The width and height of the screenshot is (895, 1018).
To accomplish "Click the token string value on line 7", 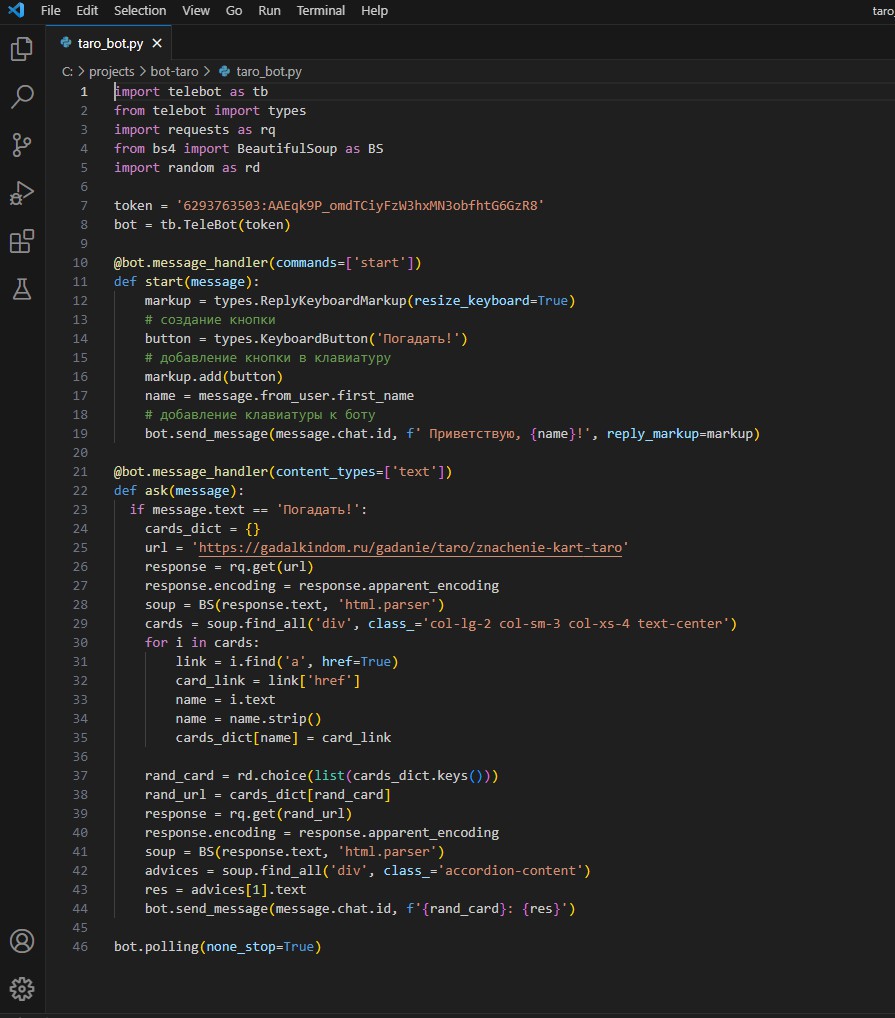I will (x=360, y=205).
